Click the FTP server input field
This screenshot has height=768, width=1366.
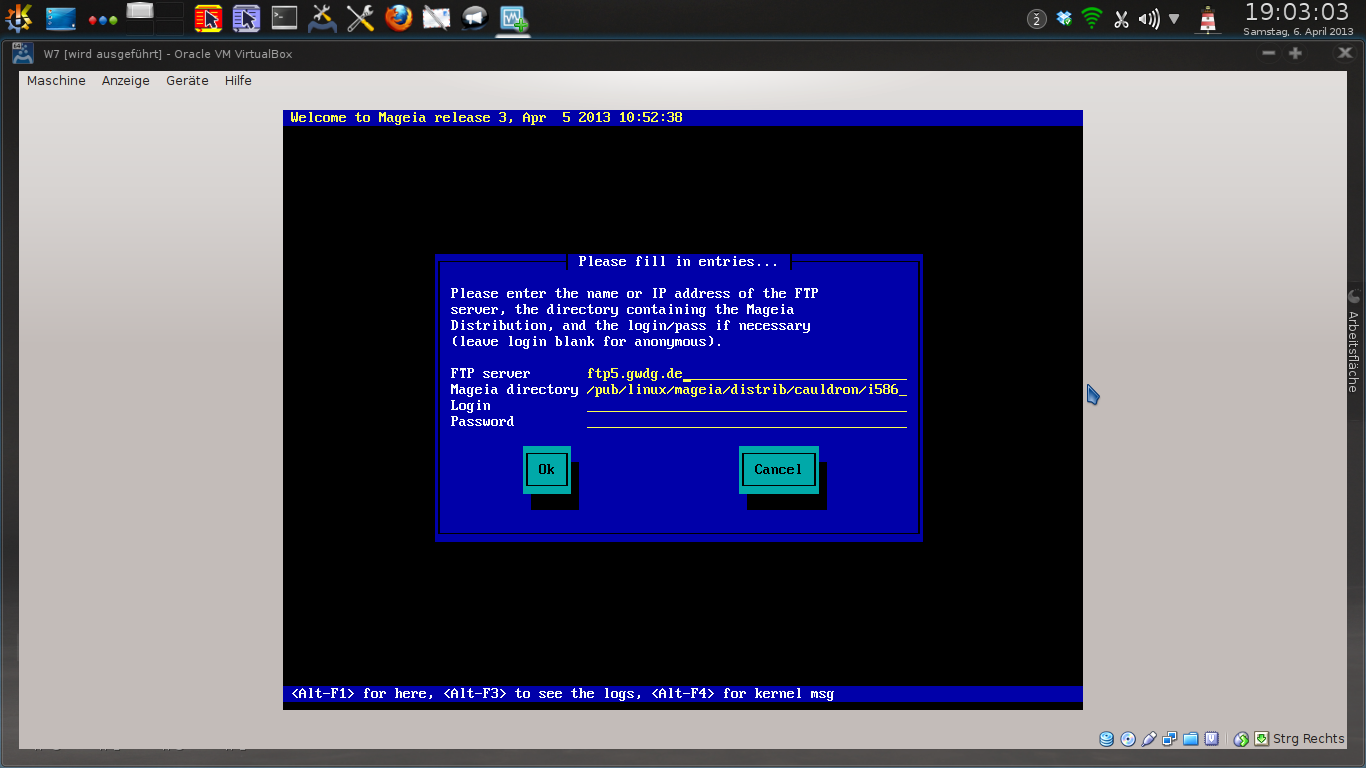747,374
